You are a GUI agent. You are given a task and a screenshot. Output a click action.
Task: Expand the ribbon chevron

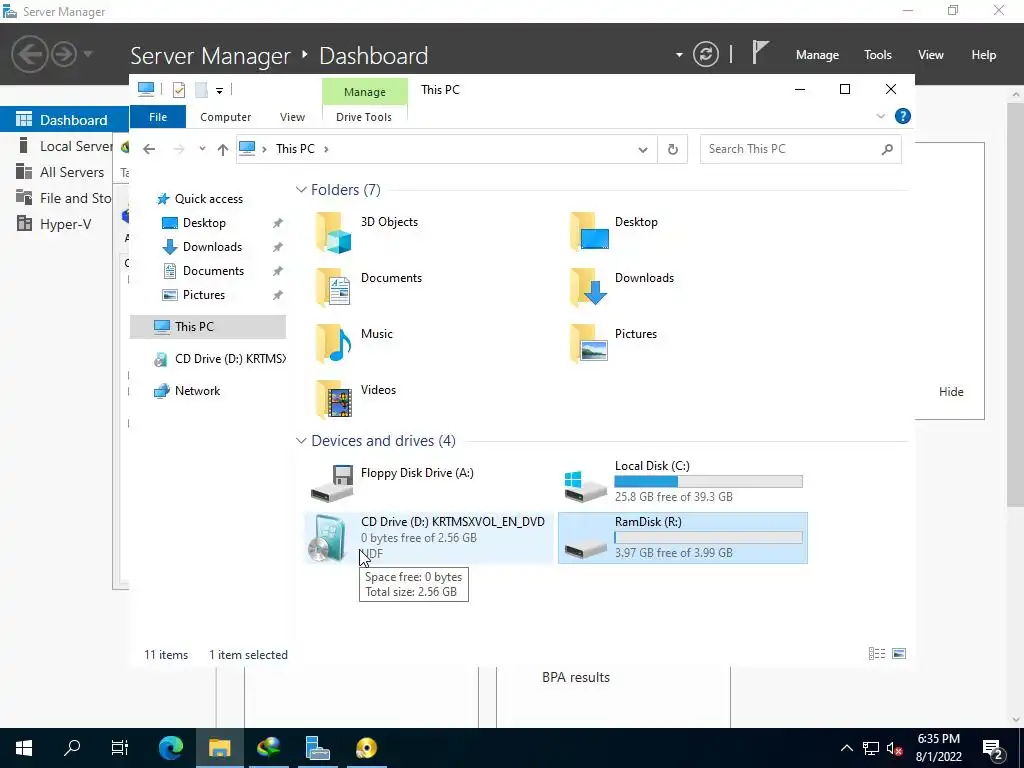(880, 116)
